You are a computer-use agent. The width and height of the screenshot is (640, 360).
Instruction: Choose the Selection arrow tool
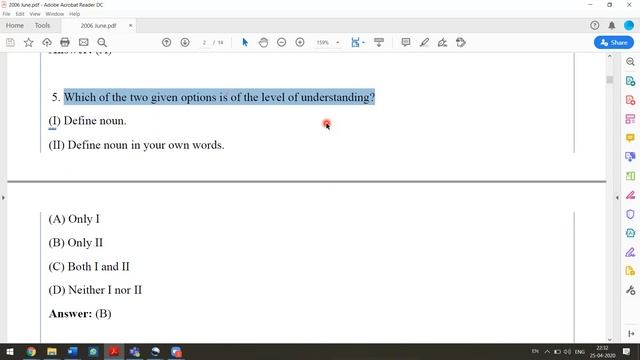pos(245,42)
